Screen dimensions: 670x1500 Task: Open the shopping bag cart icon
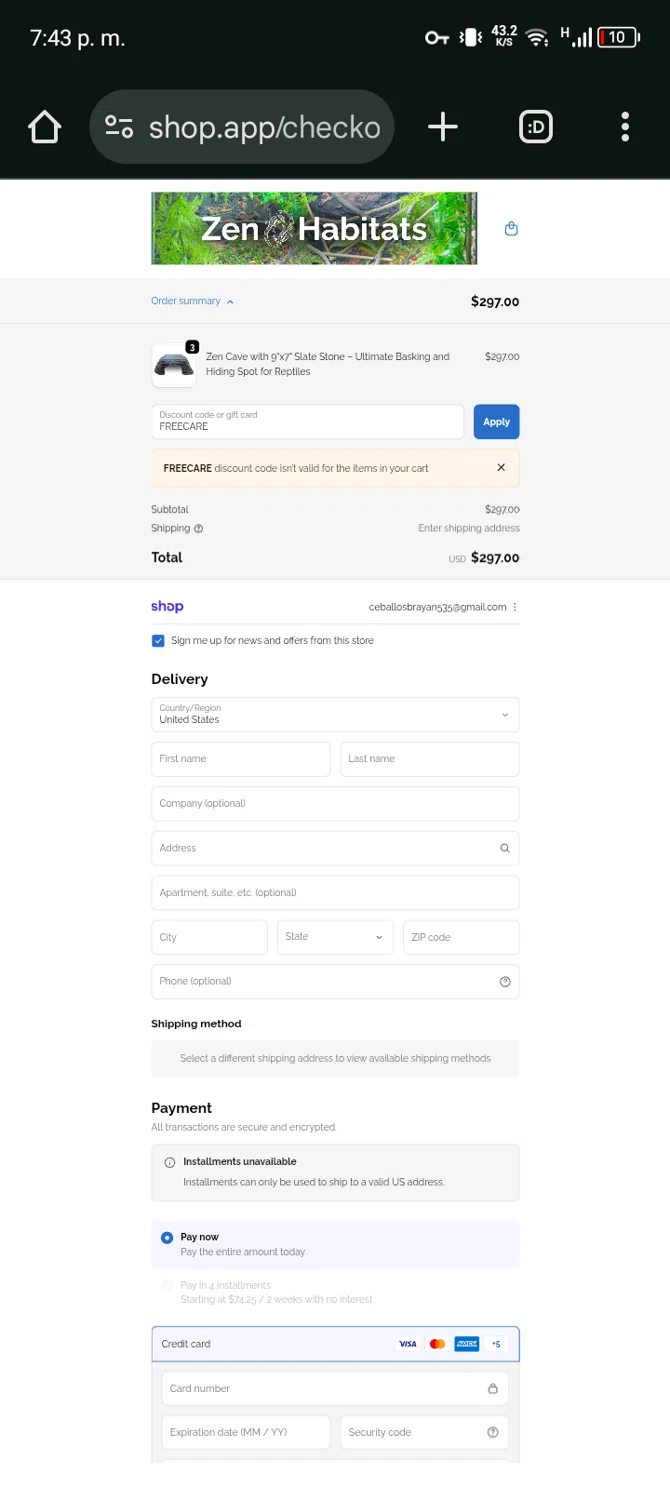tap(511, 229)
